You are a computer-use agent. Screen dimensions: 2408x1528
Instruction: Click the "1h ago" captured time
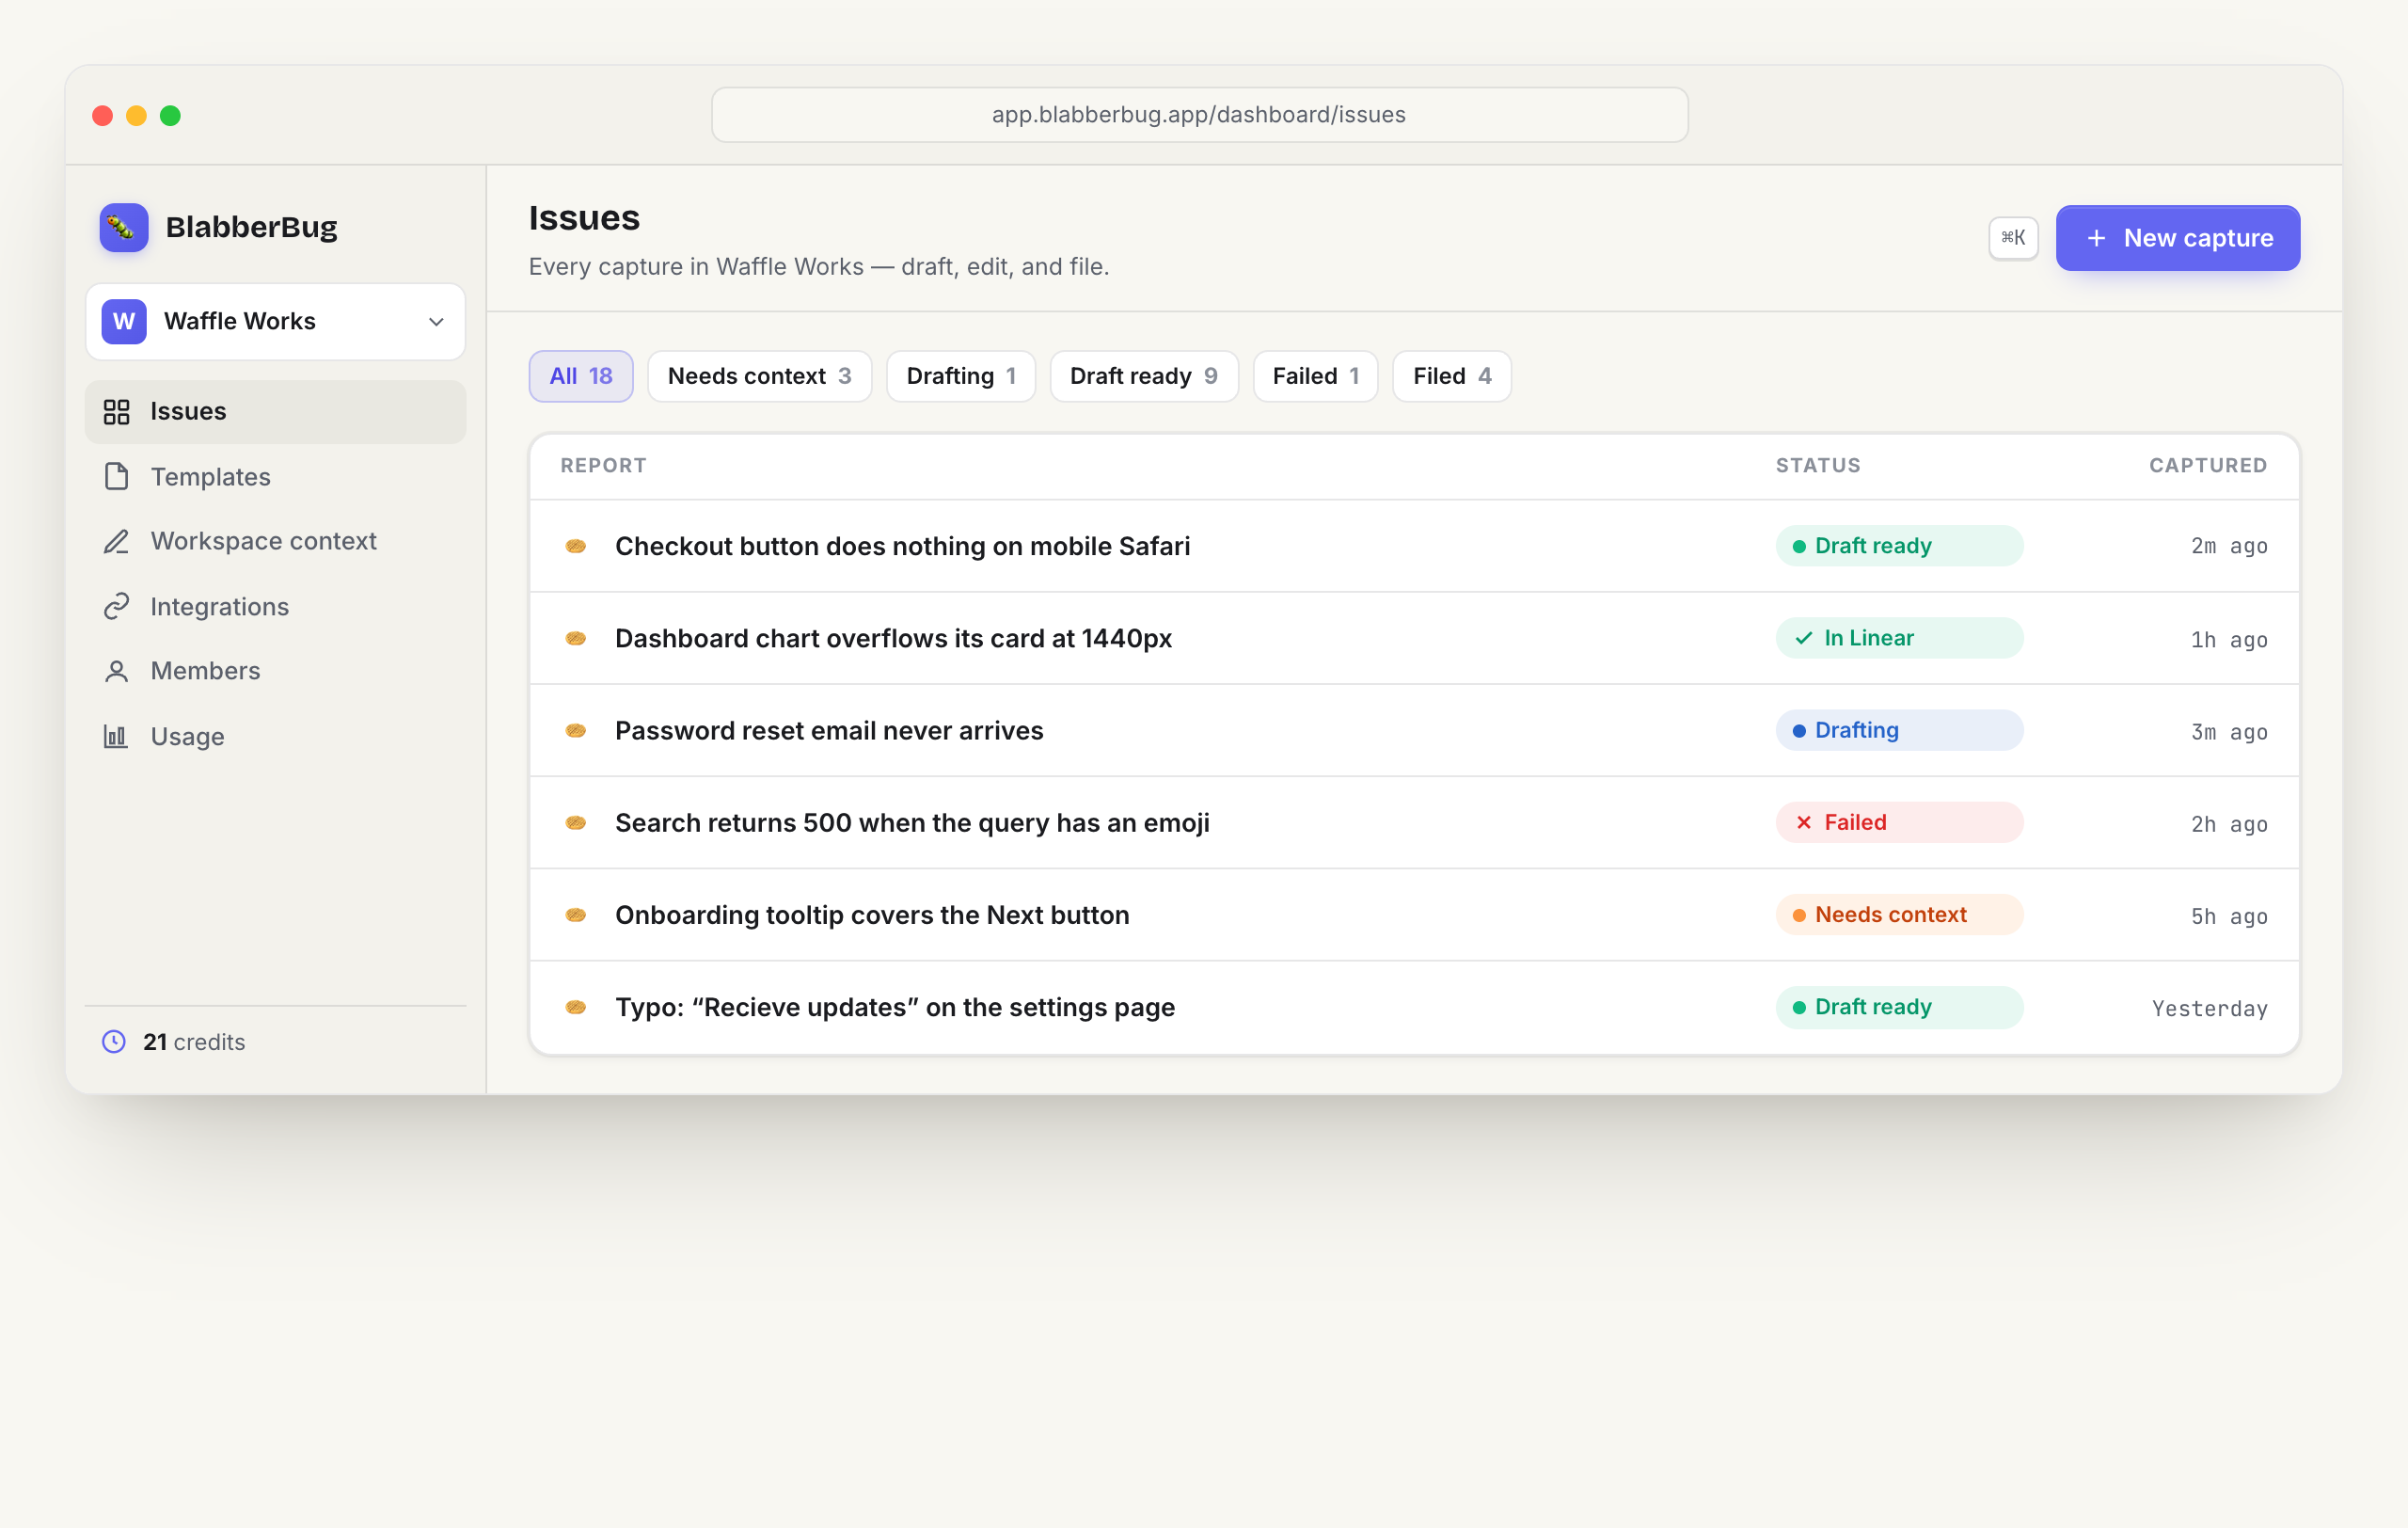[x=2229, y=640]
